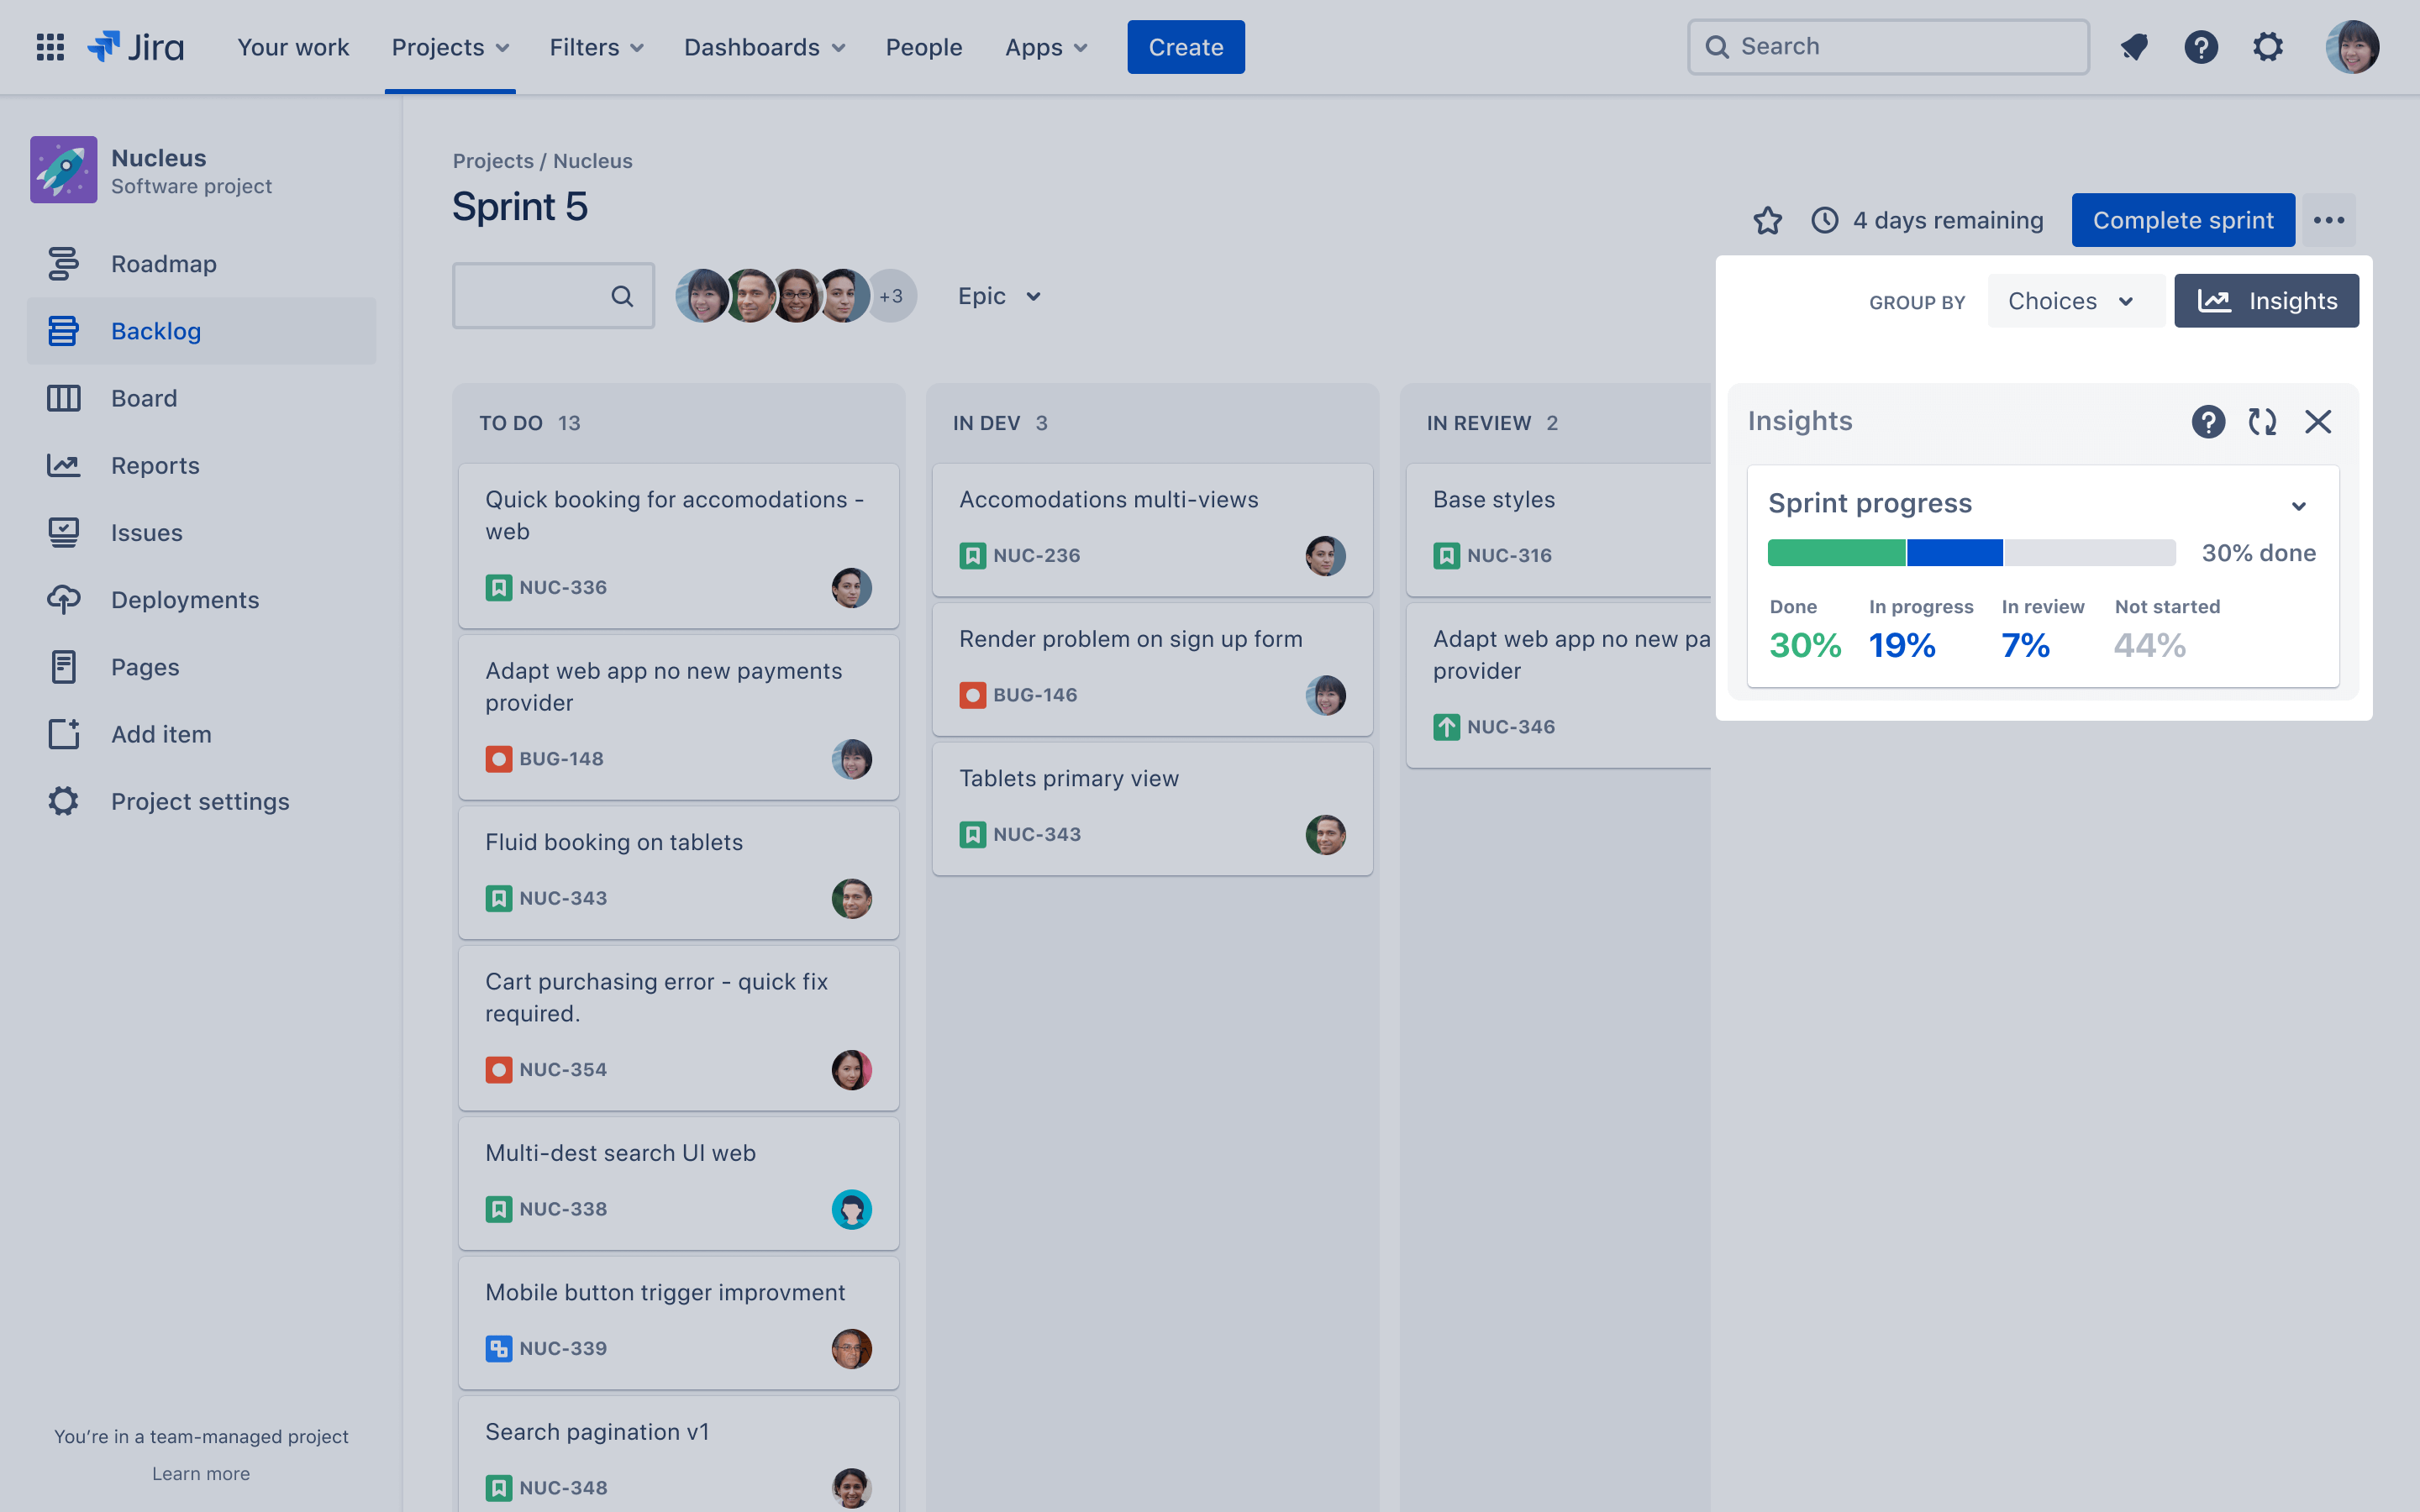Viewport: 2420px width, 1512px height.
Task: Open sprint more actions ellipsis menu
Action: tap(2328, 220)
